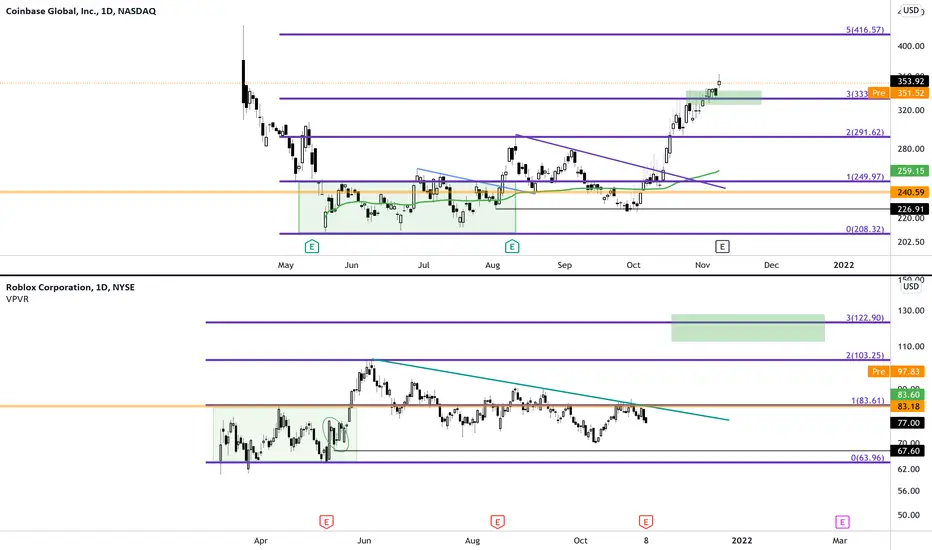Open the red August earnings marker on Roblox

498,522
